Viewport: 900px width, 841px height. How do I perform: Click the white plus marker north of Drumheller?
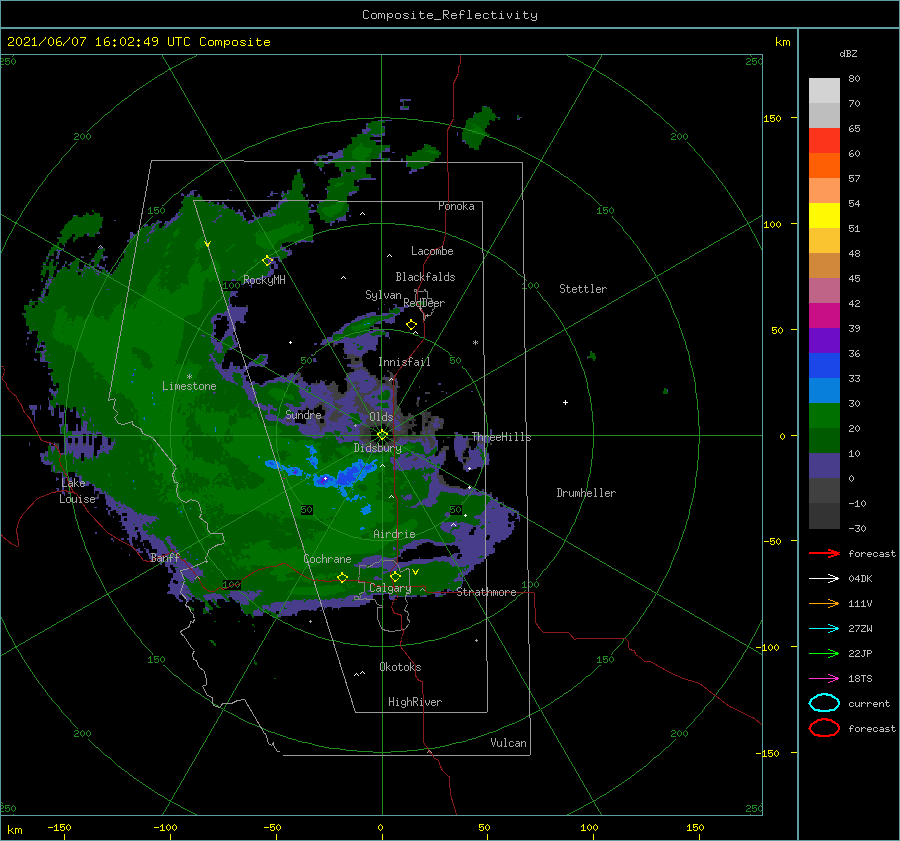click(x=565, y=402)
